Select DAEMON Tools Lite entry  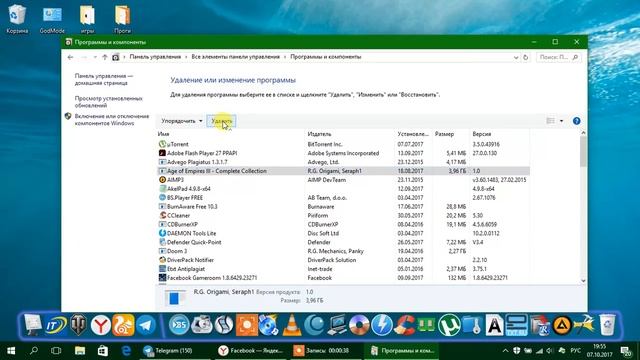tap(343, 233)
